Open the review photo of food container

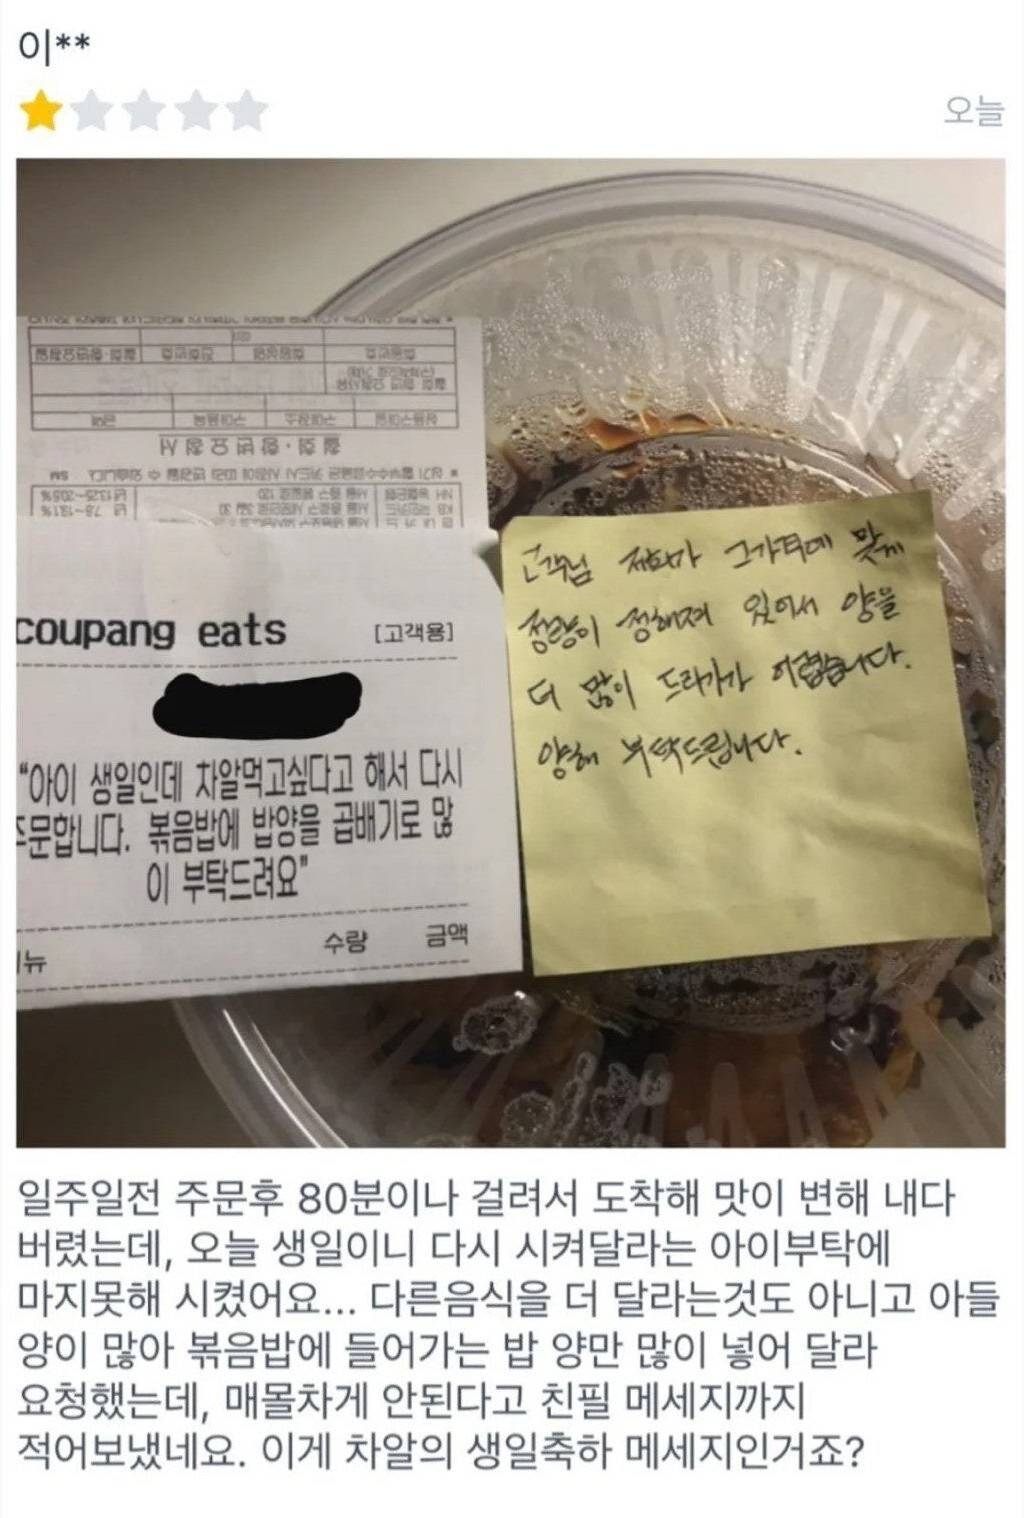[x=511, y=652]
